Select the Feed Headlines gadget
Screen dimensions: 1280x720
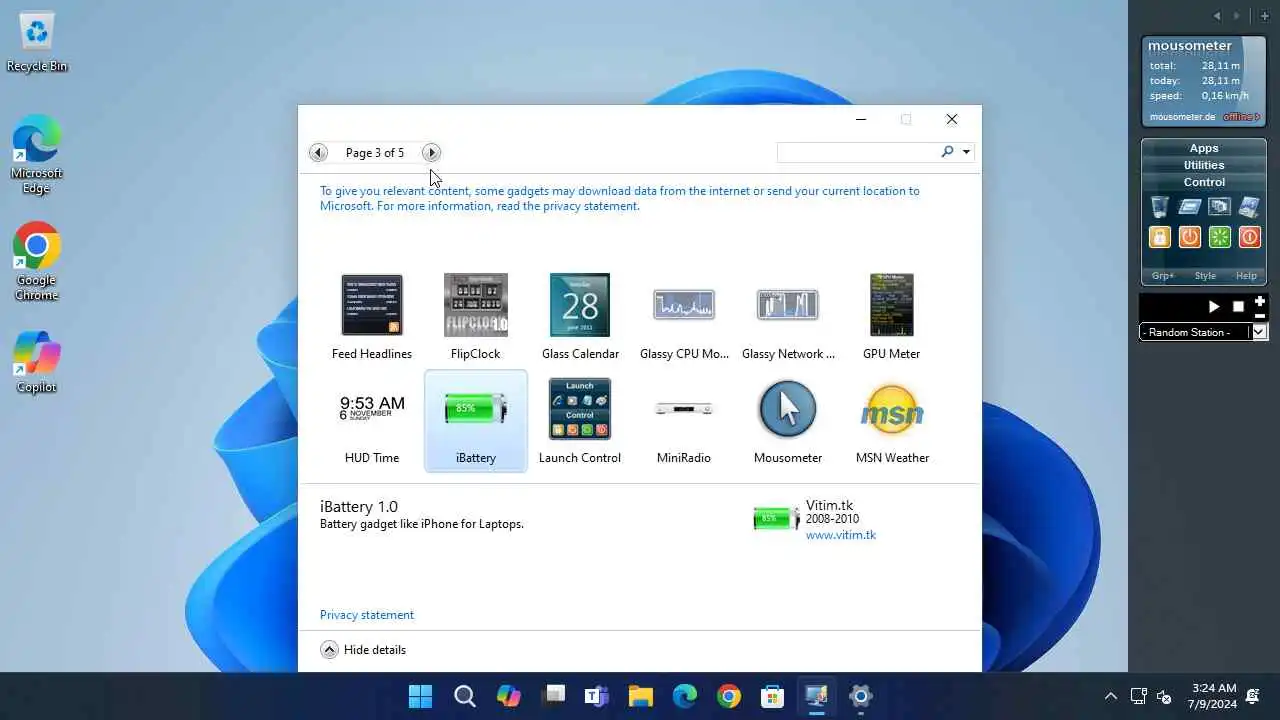pyautogui.click(x=372, y=316)
